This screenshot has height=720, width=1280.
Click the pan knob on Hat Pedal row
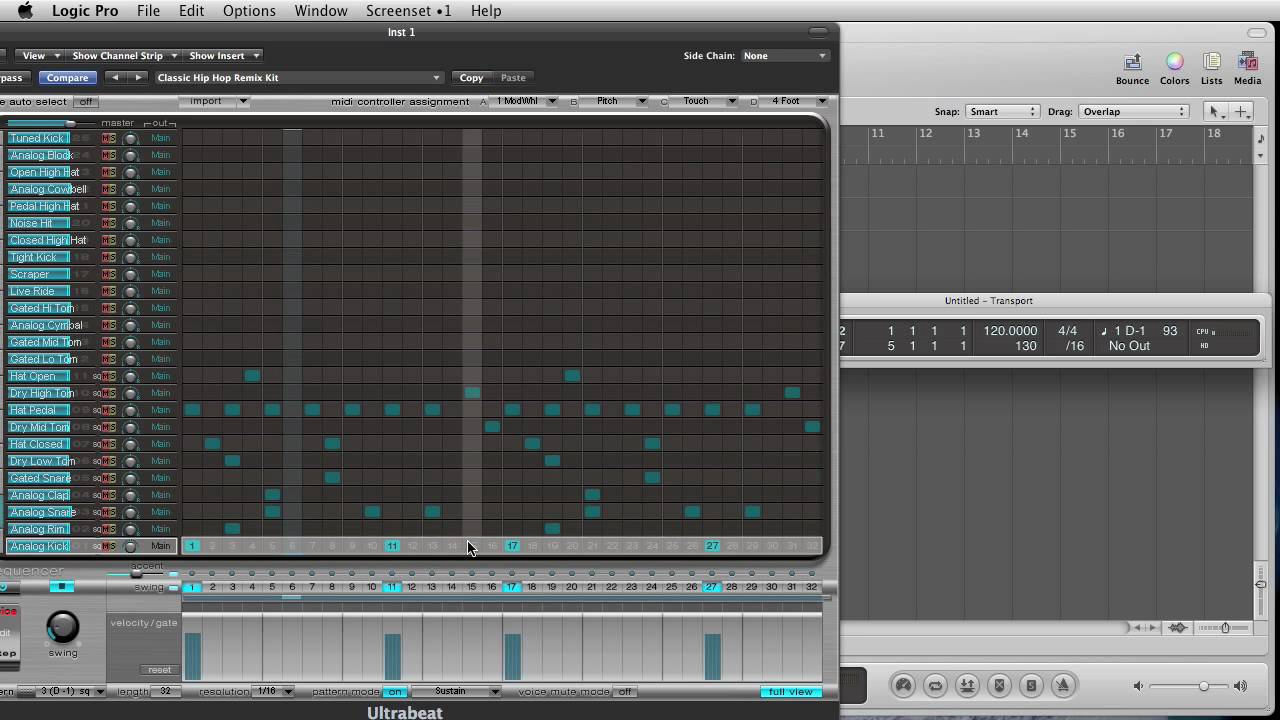(x=130, y=410)
